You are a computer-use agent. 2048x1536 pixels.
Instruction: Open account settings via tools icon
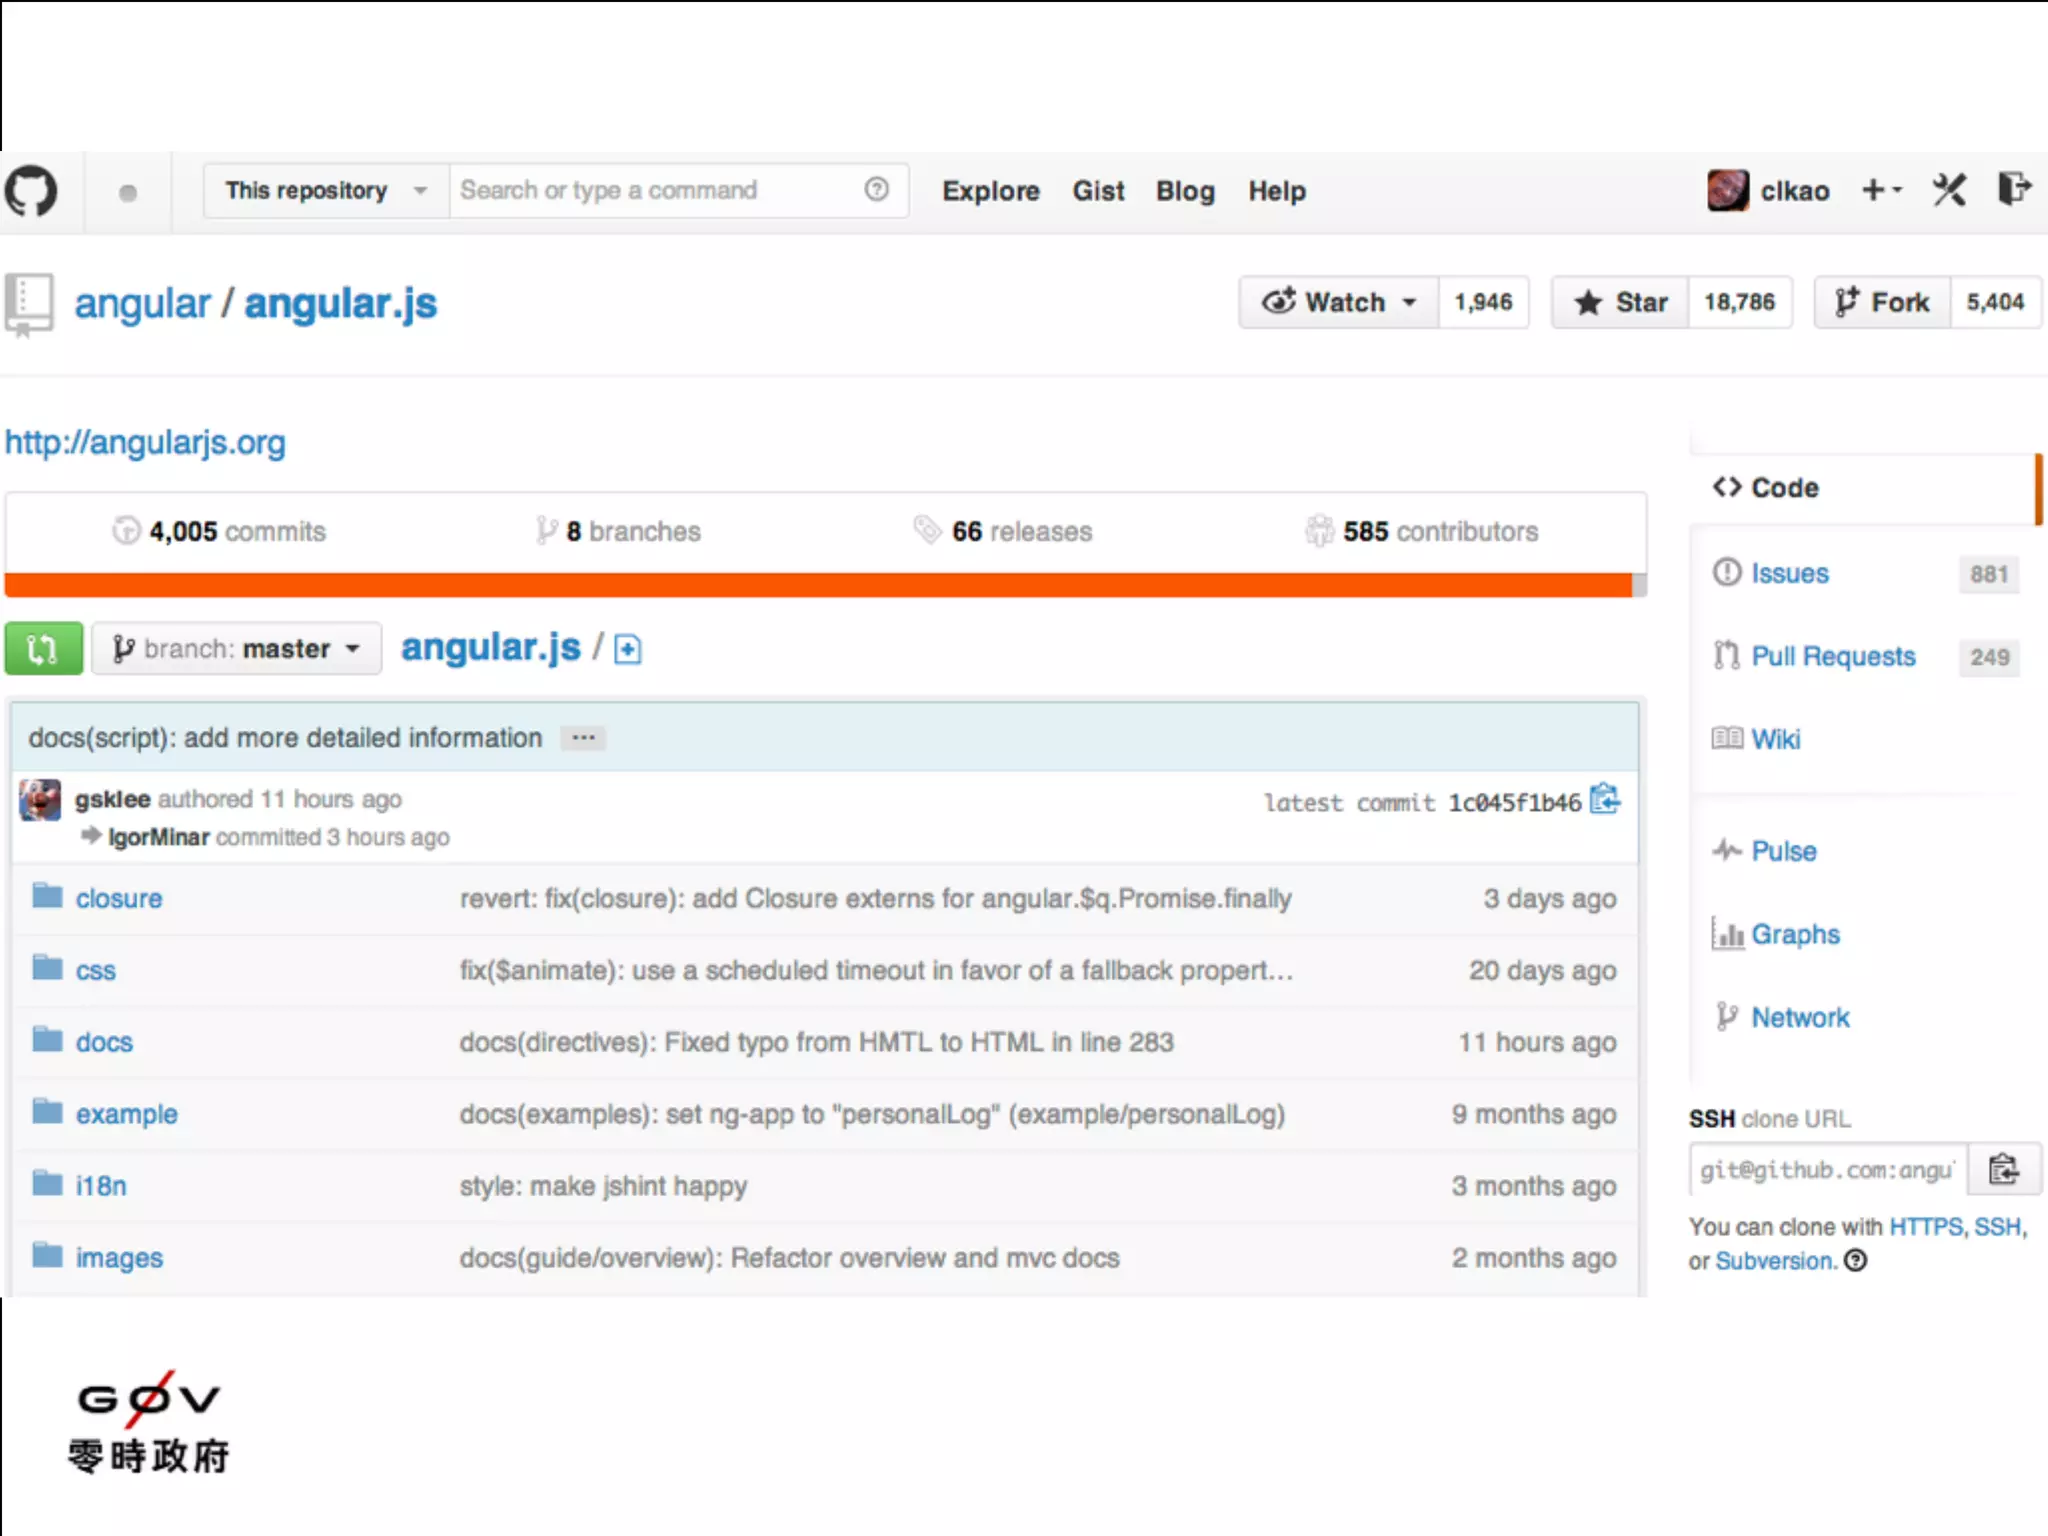pos(1949,190)
